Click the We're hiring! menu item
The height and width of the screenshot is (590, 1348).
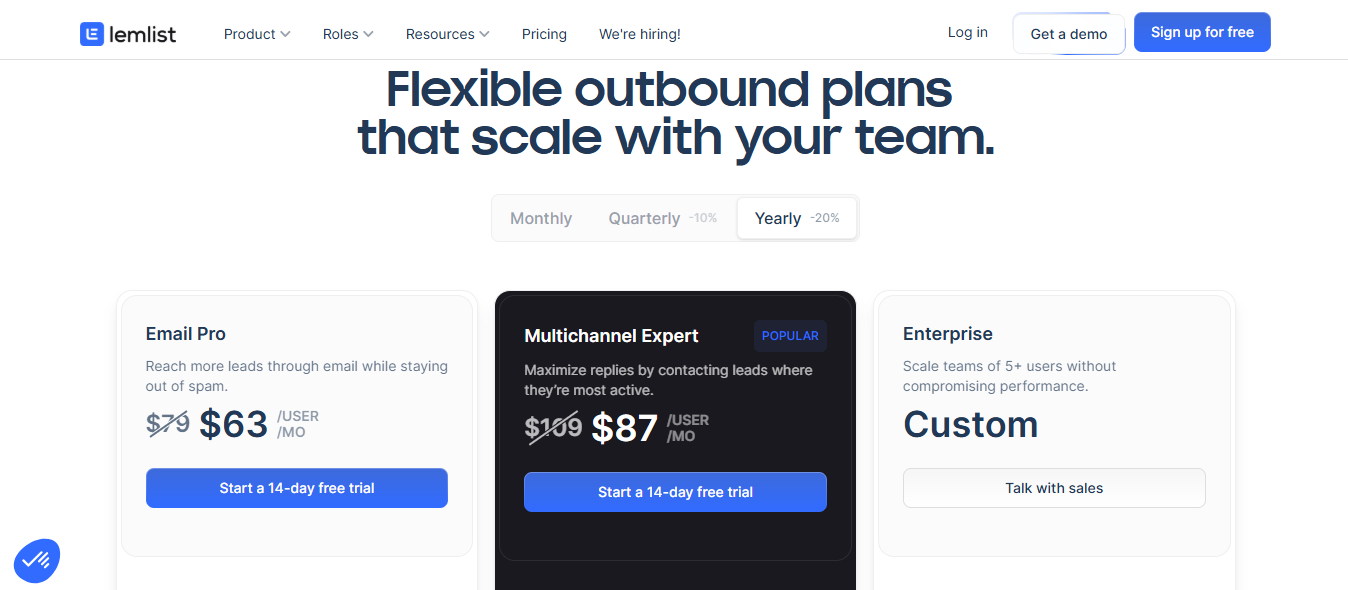click(x=639, y=33)
